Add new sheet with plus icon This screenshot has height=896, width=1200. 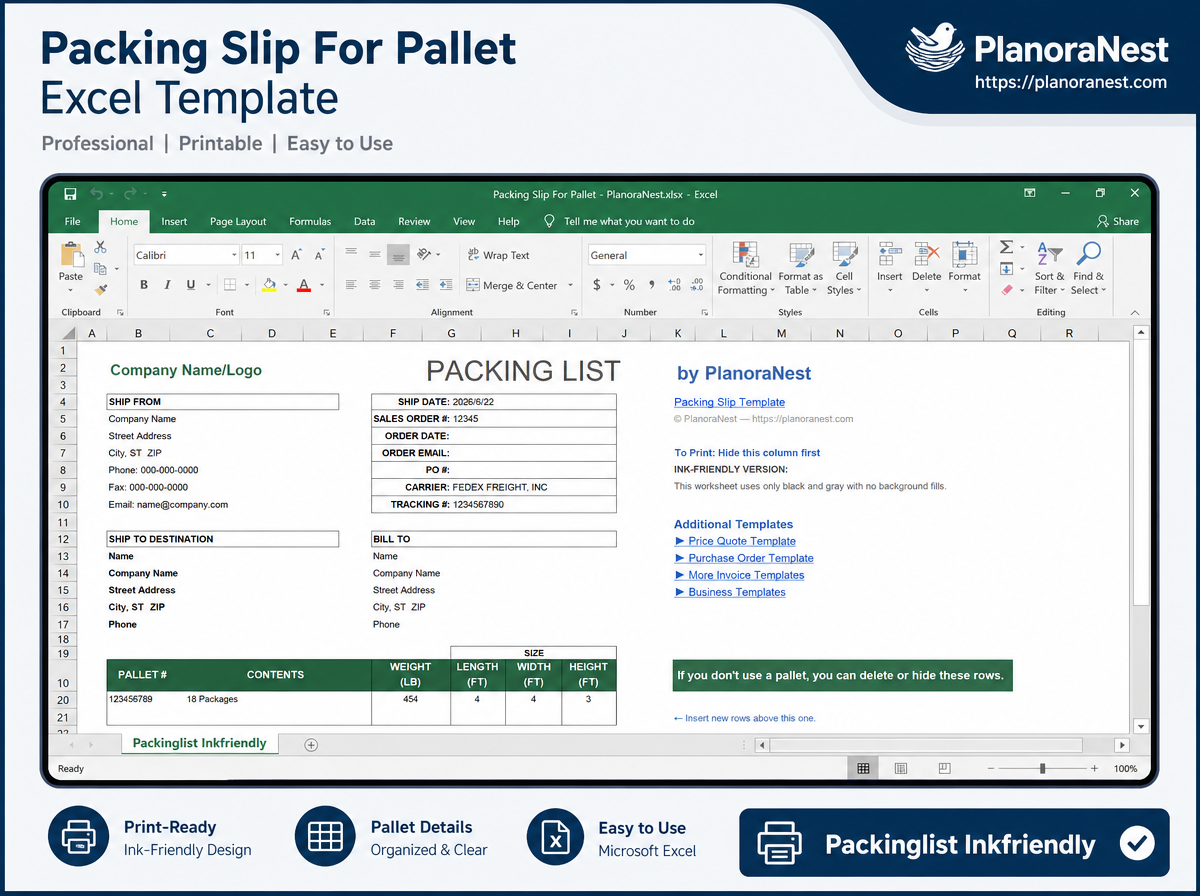[311, 744]
